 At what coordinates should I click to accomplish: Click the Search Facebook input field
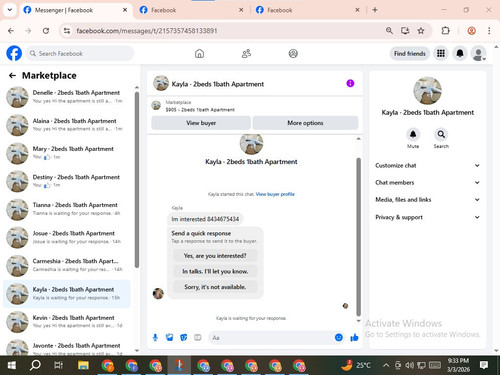(80, 53)
